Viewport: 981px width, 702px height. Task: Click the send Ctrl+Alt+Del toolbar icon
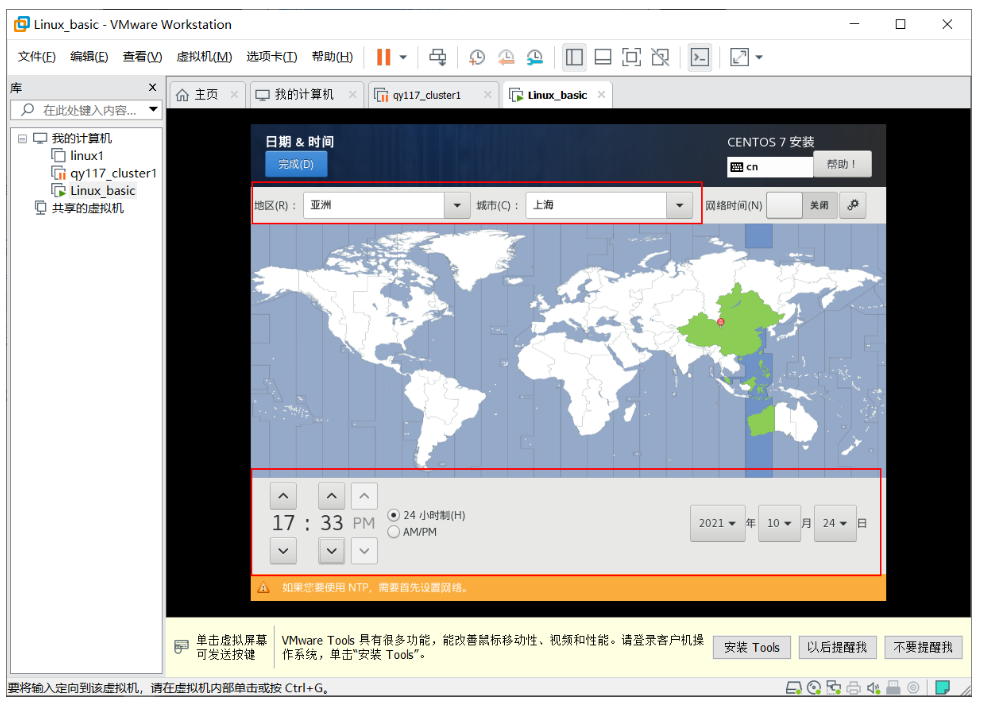click(x=437, y=57)
